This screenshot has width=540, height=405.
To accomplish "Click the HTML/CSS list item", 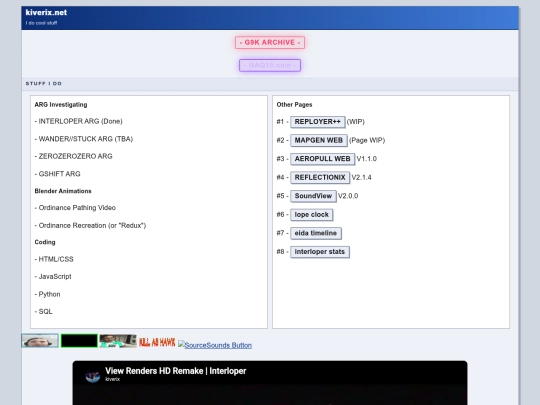I will 54,259.
